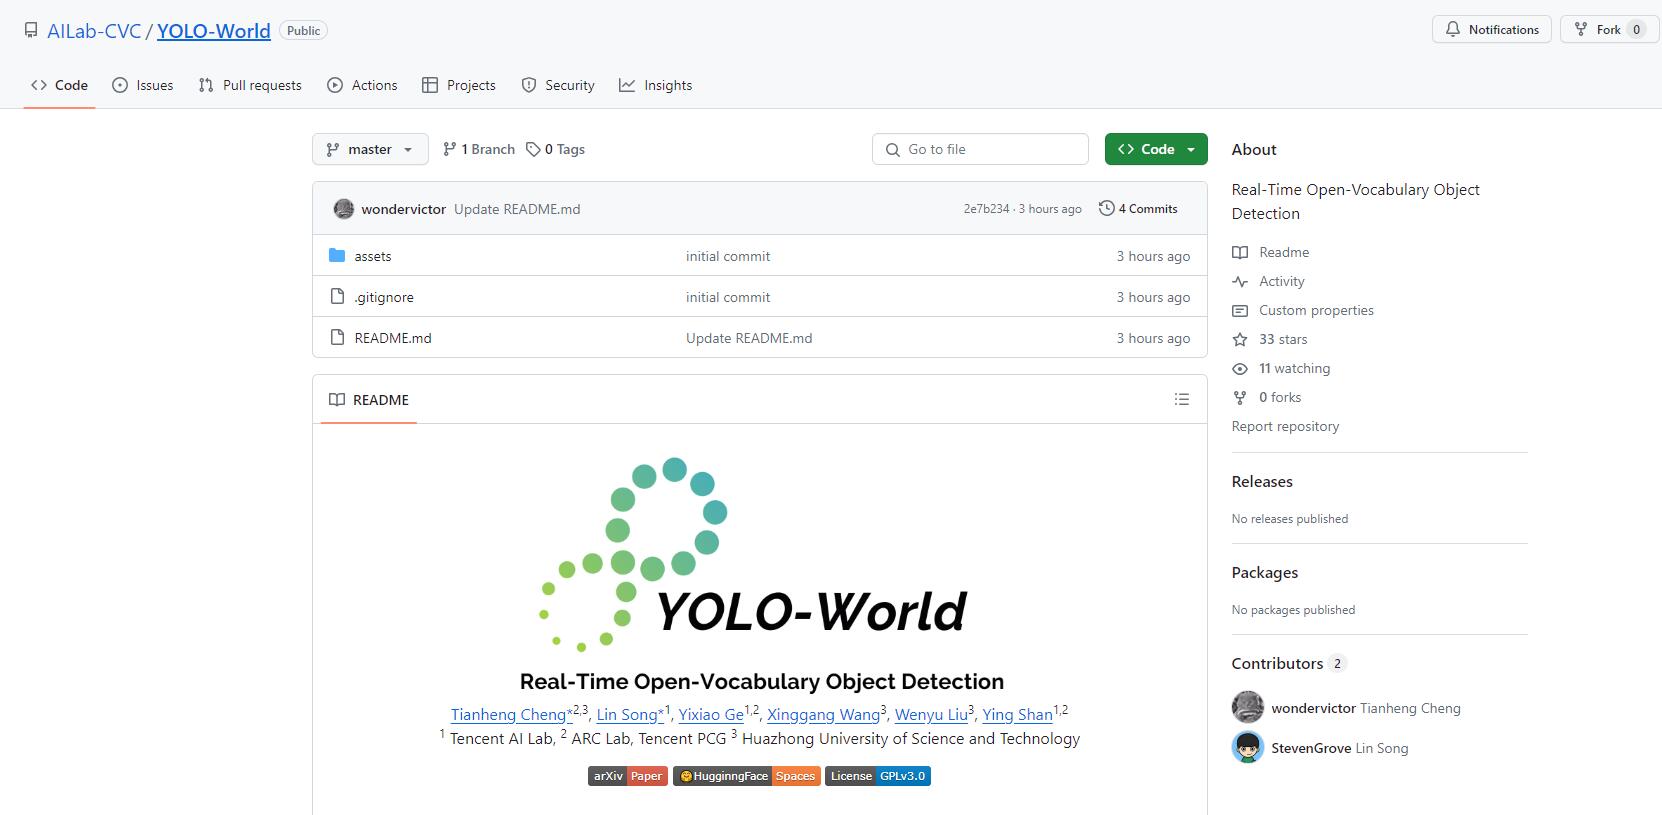Open the Activity link in About
This screenshot has height=815, width=1662.
tap(1269, 281)
